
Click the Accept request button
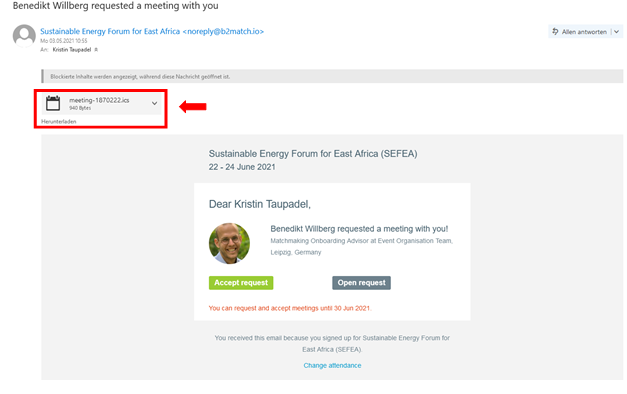pyautogui.click(x=241, y=283)
